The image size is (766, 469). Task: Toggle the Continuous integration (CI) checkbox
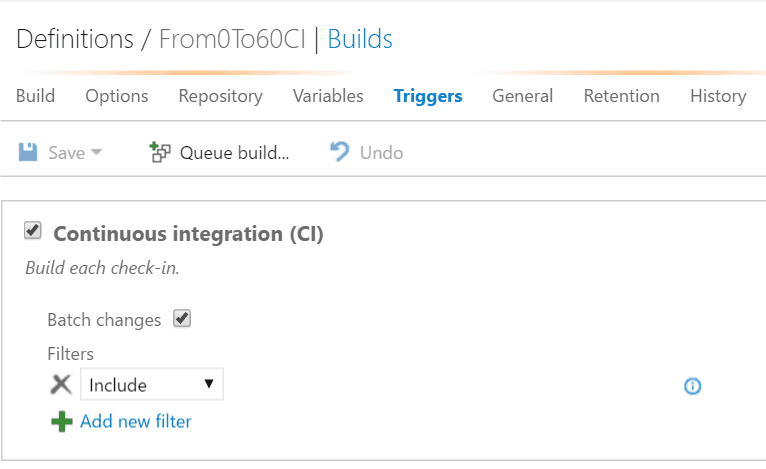33,230
